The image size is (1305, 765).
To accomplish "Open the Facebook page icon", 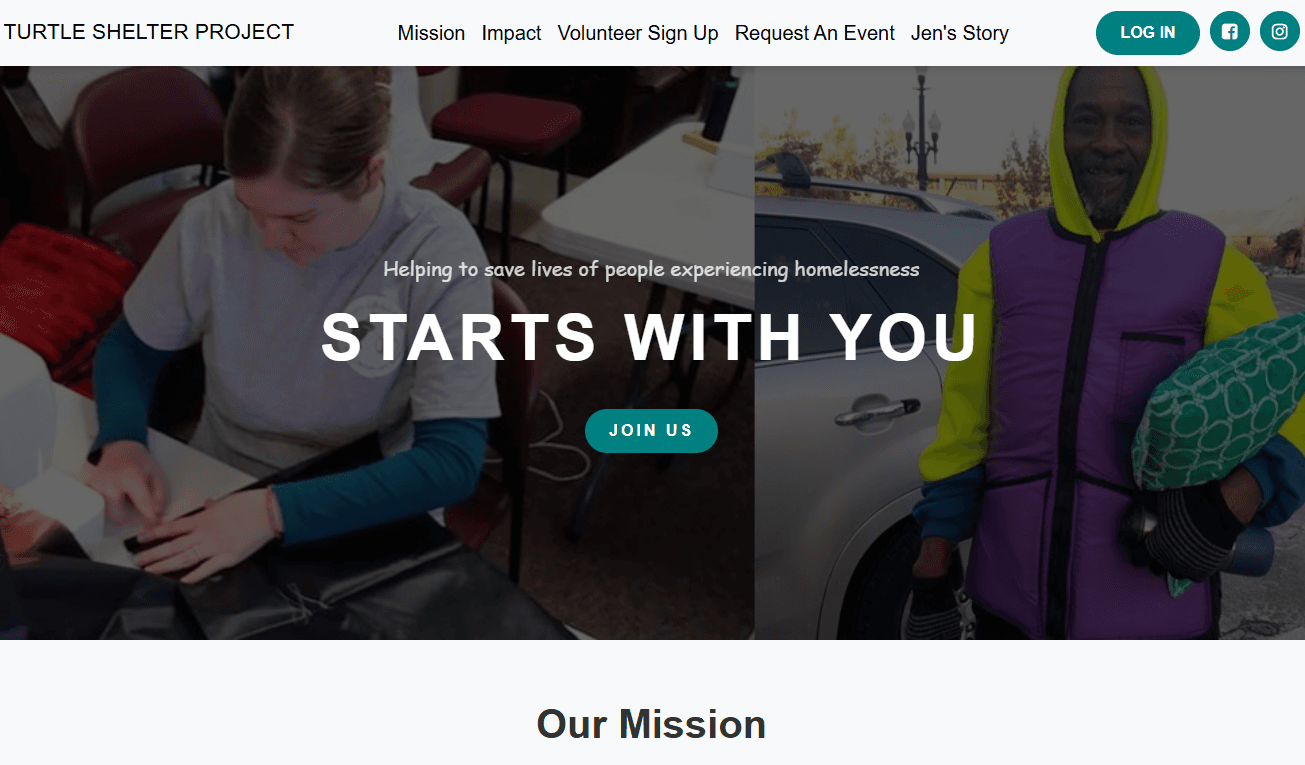I will 1230,32.
